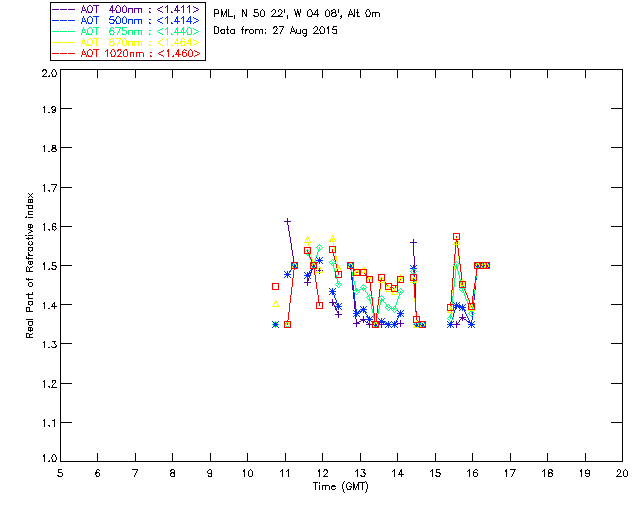Click the AOT 400nm legend entry
The width and height of the screenshot is (640, 512).
pos(126,9)
